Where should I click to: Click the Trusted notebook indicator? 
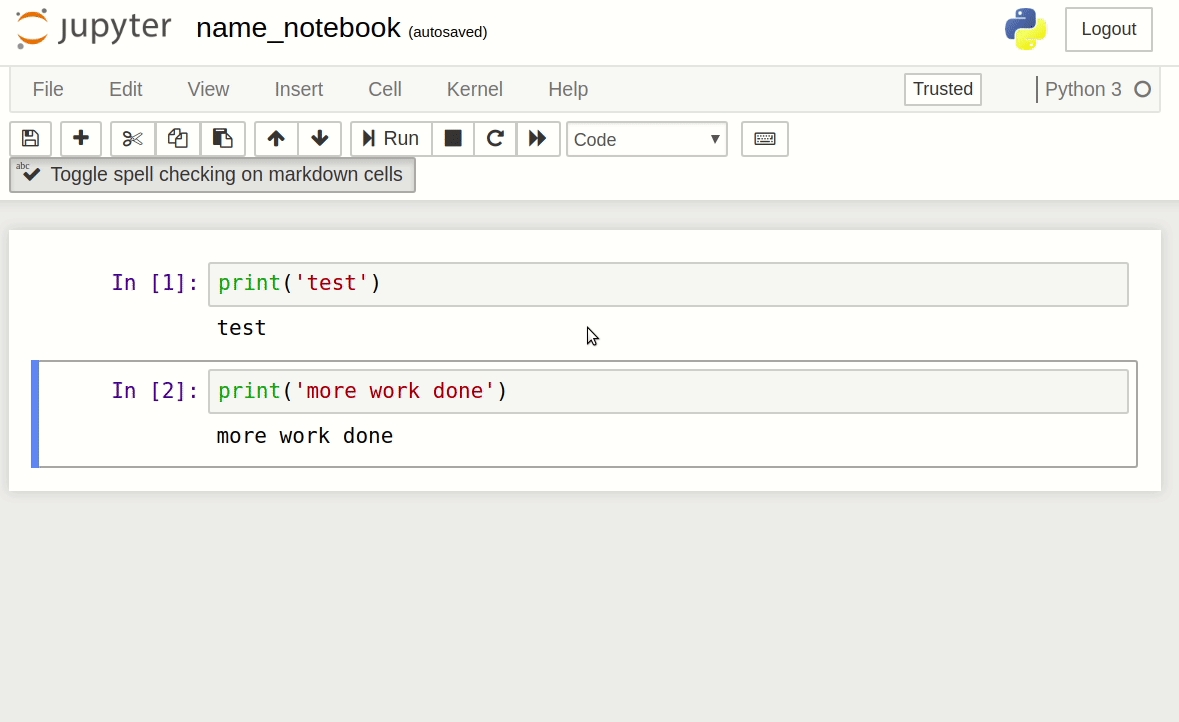point(942,89)
